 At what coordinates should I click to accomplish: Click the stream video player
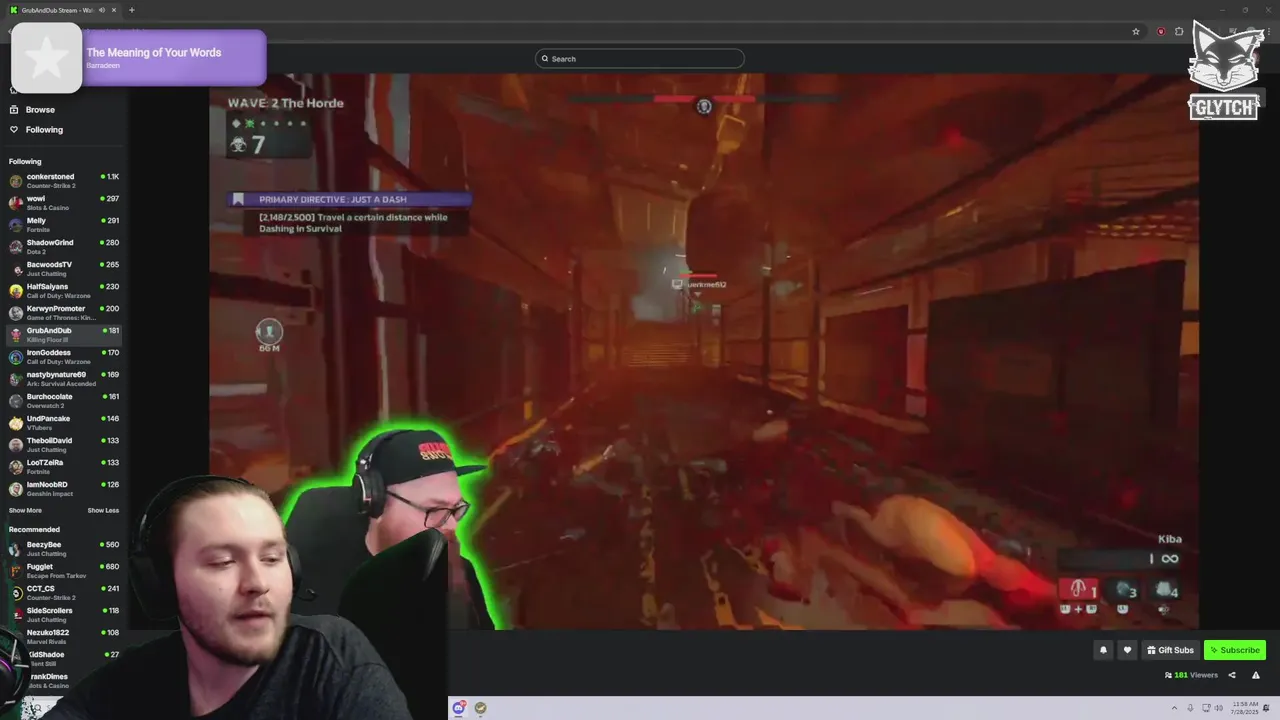coord(704,352)
